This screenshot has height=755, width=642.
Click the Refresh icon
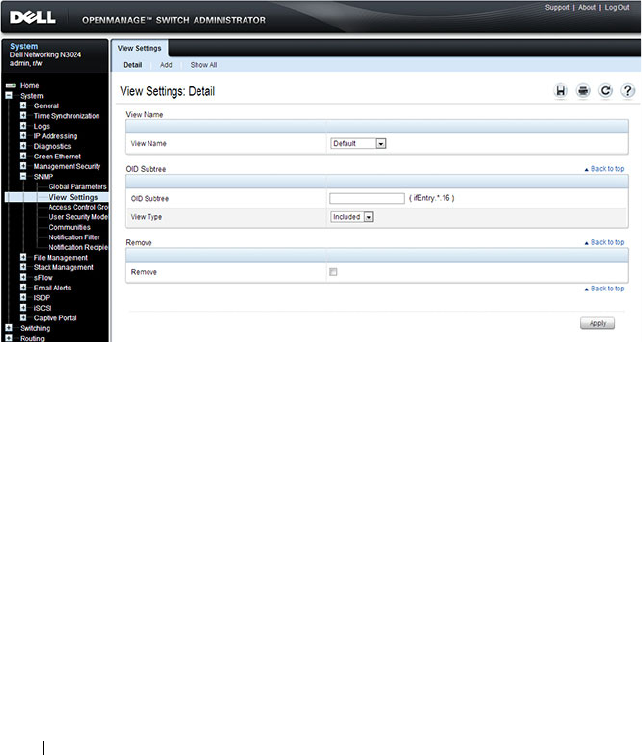point(605,91)
